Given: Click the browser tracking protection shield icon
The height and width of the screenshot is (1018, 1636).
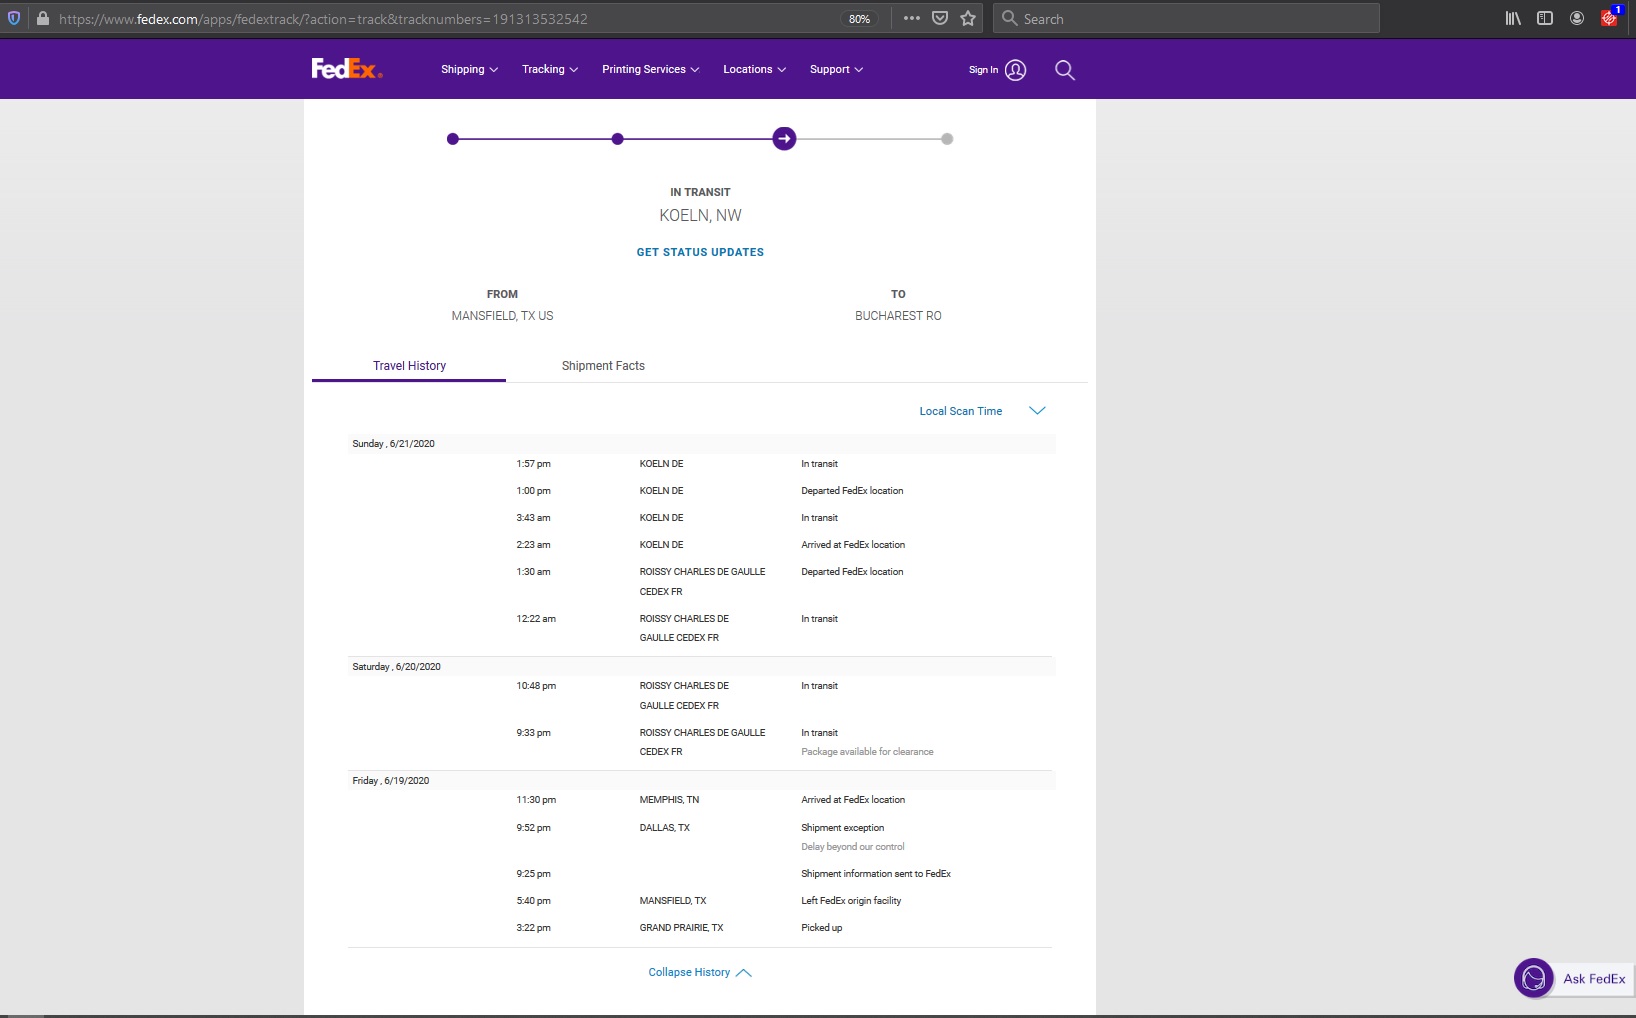Looking at the screenshot, I should coord(14,18).
